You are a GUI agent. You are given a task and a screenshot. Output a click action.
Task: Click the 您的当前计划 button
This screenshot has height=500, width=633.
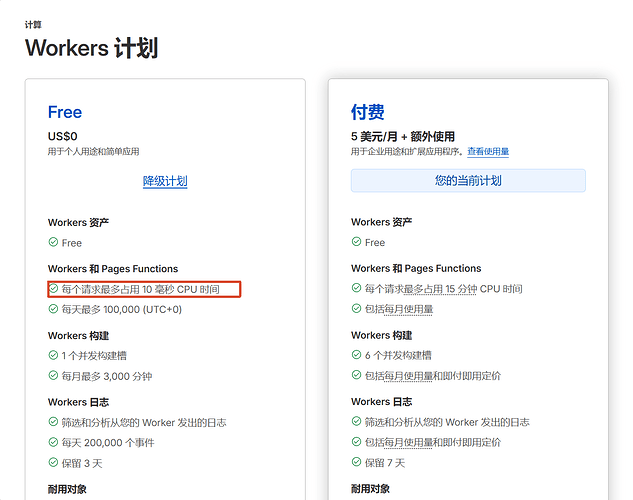coord(468,180)
